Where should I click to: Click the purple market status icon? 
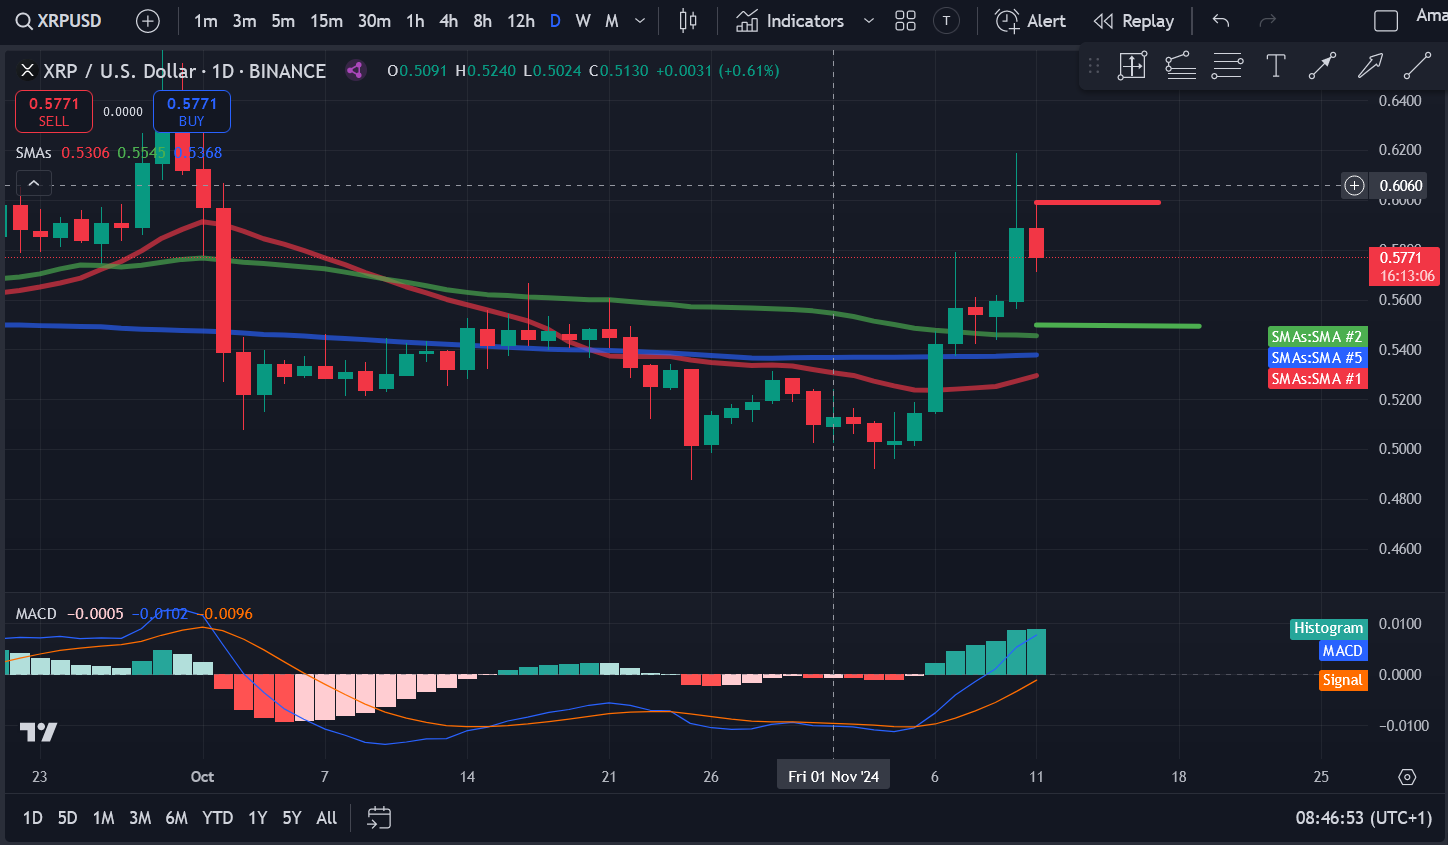pyautogui.click(x=354, y=70)
